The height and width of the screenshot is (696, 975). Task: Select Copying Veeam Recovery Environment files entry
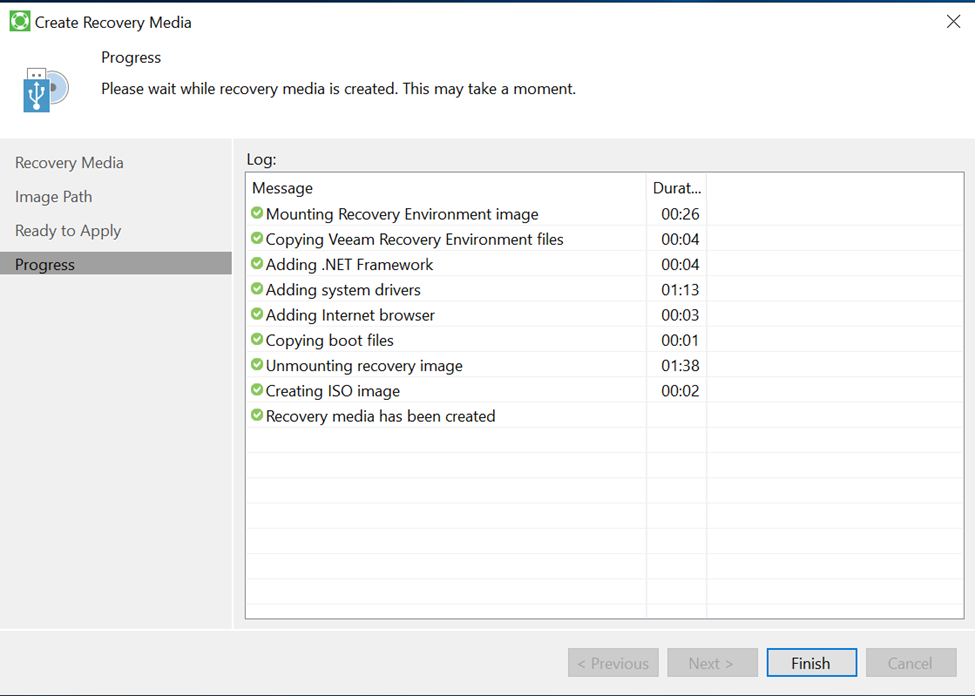pyautogui.click(x=414, y=239)
